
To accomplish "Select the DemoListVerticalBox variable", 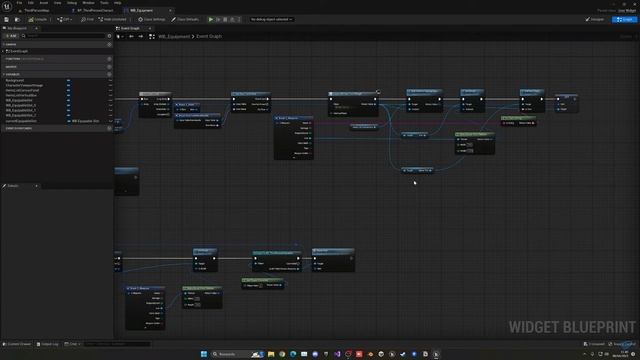I will click(x=21, y=95).
